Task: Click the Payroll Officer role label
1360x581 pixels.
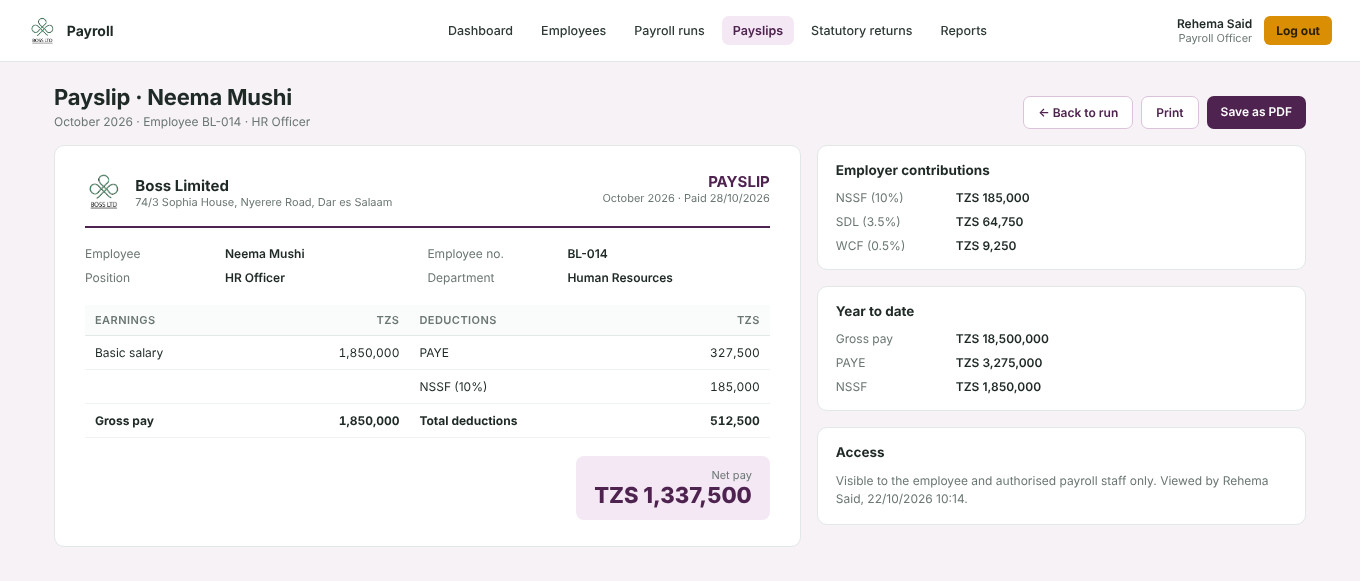Action: [1215, 39]
